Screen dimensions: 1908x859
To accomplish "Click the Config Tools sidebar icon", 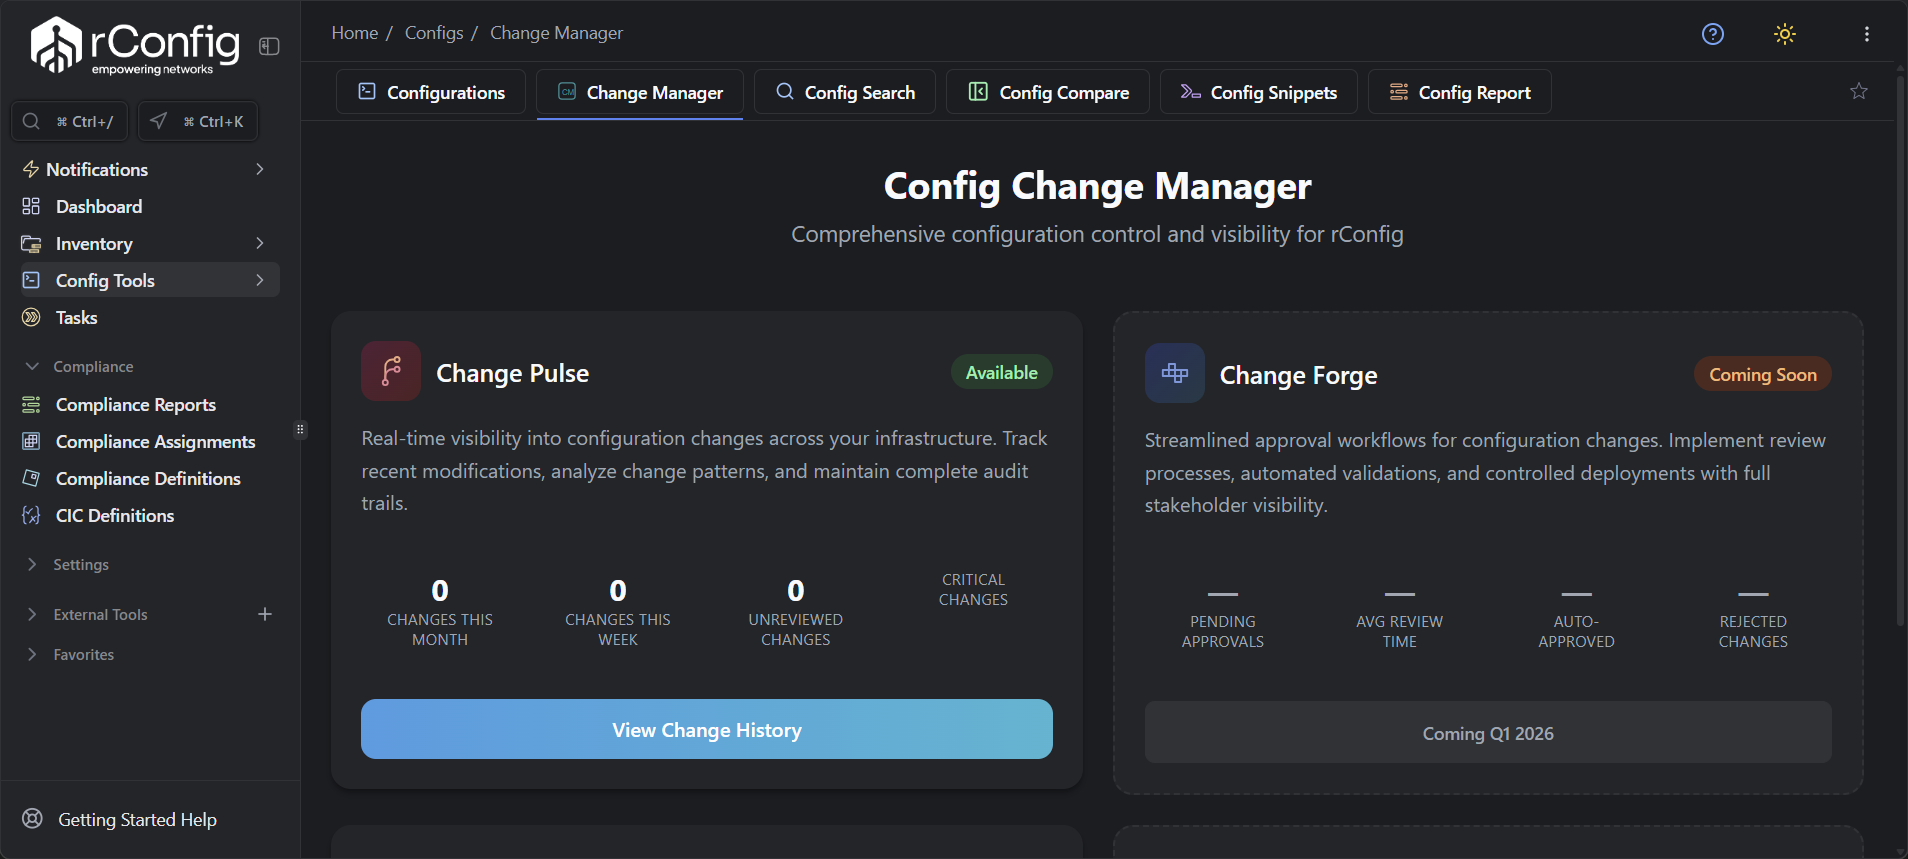I will (x=31, y=280).
